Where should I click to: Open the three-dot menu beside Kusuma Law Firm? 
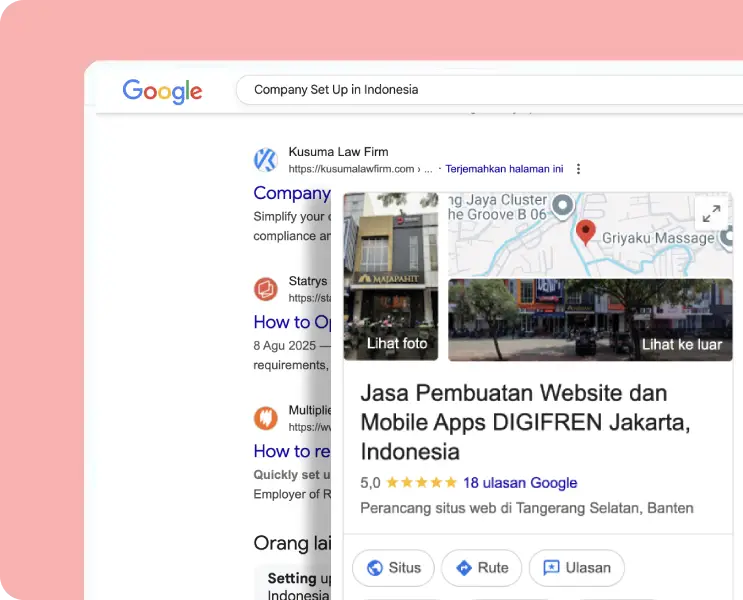tap(579, 169)
